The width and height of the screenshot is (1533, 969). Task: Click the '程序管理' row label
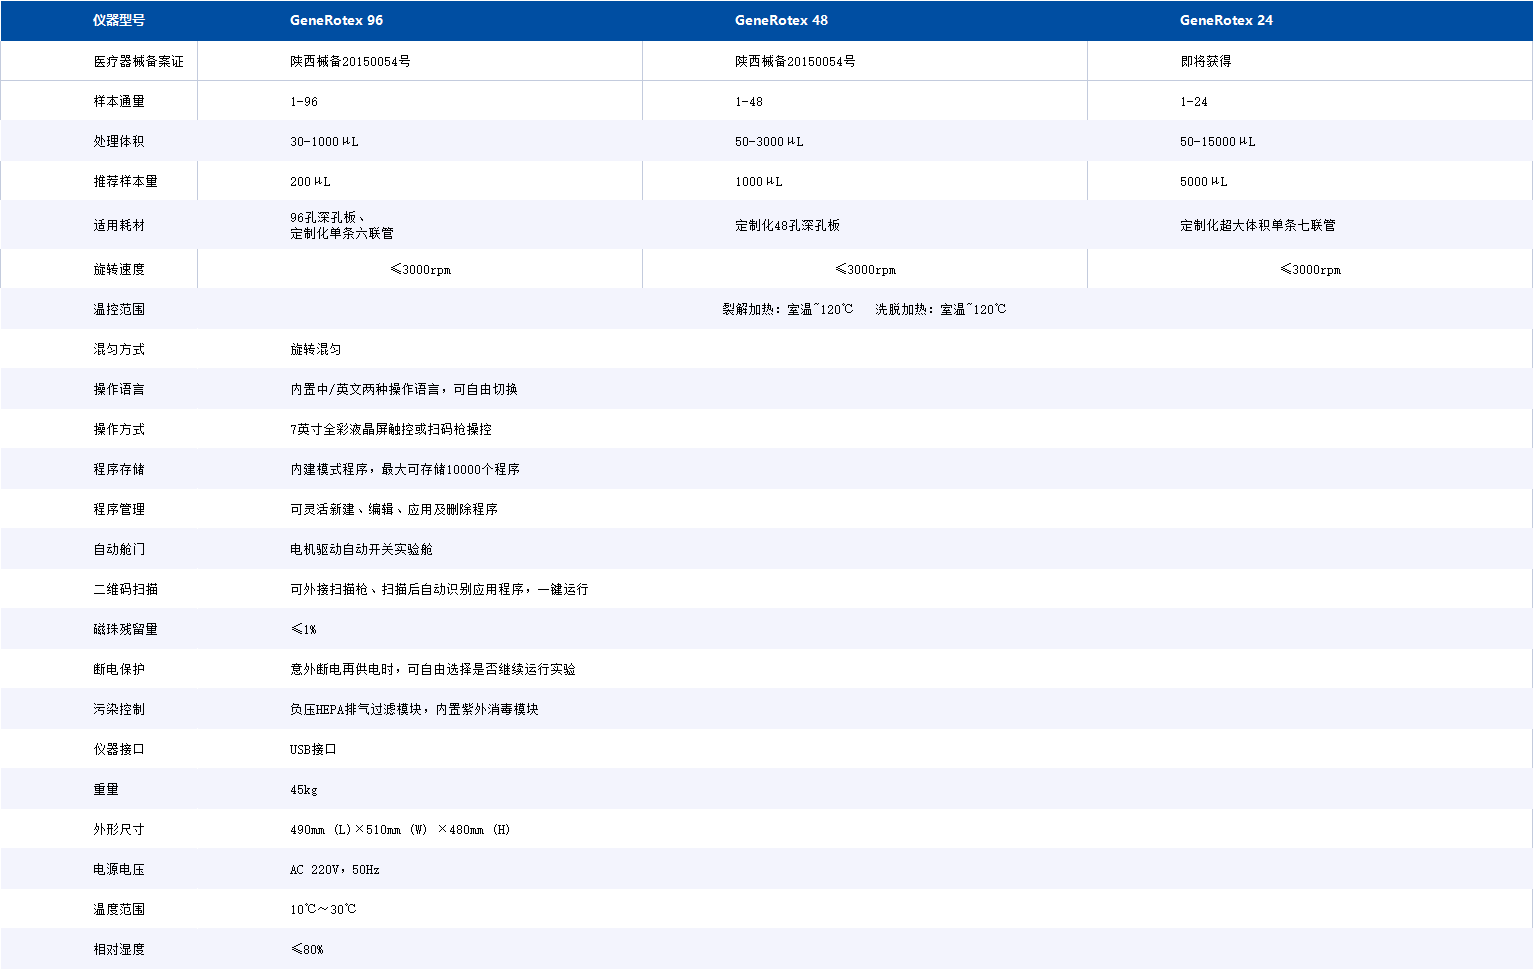tap(119, 509)
